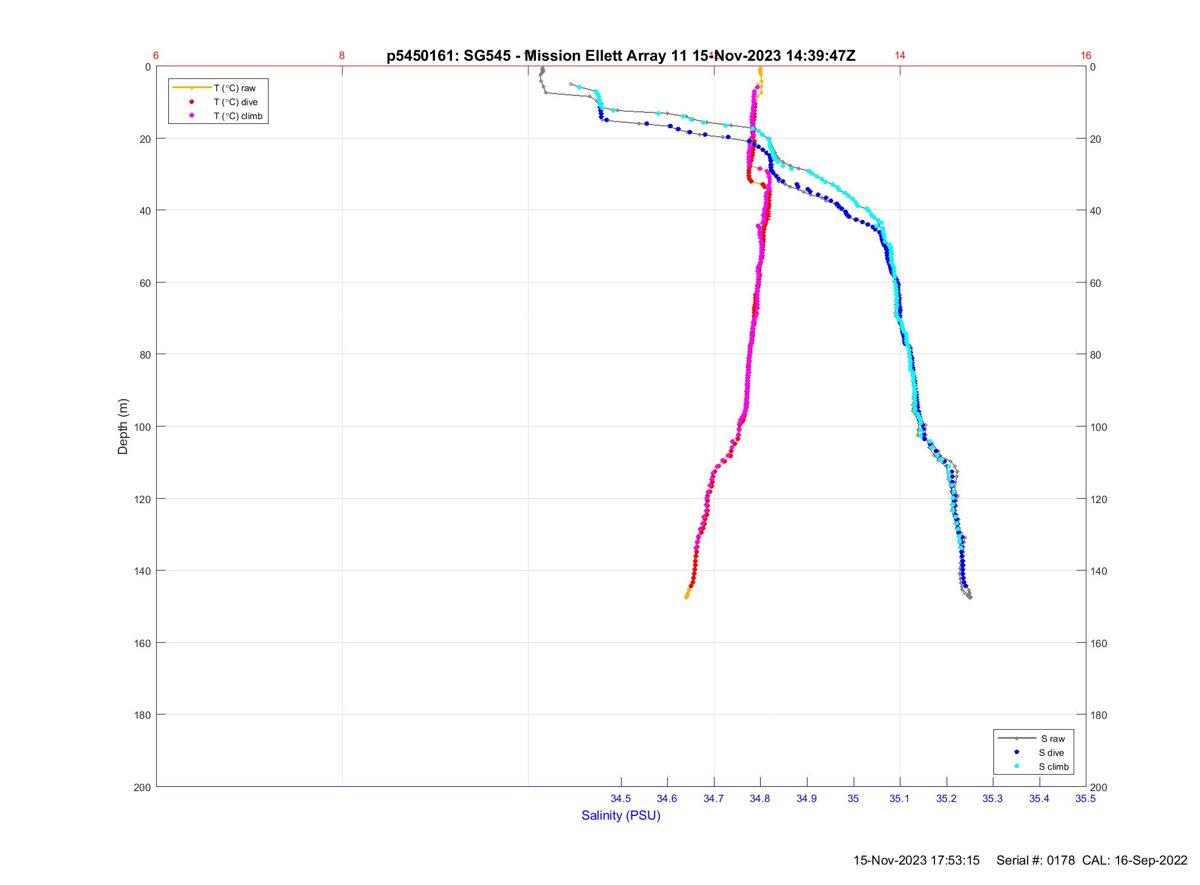1200x885 pixels.
Task: Click the red temperature tick label 16
Action: (x=1086, y=56)
